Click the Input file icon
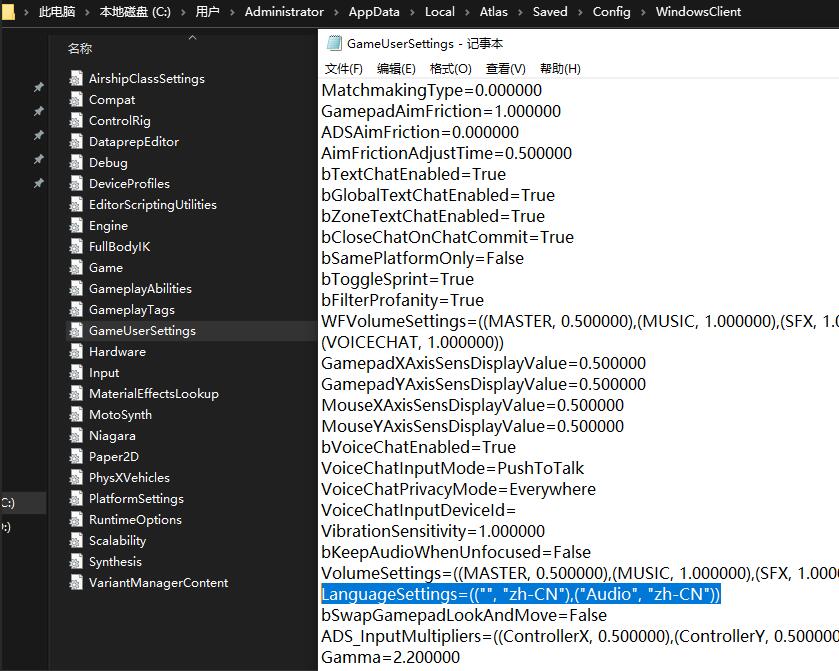Image resolution: width=839 pixels, height=671 pixels. click(76, 372)
